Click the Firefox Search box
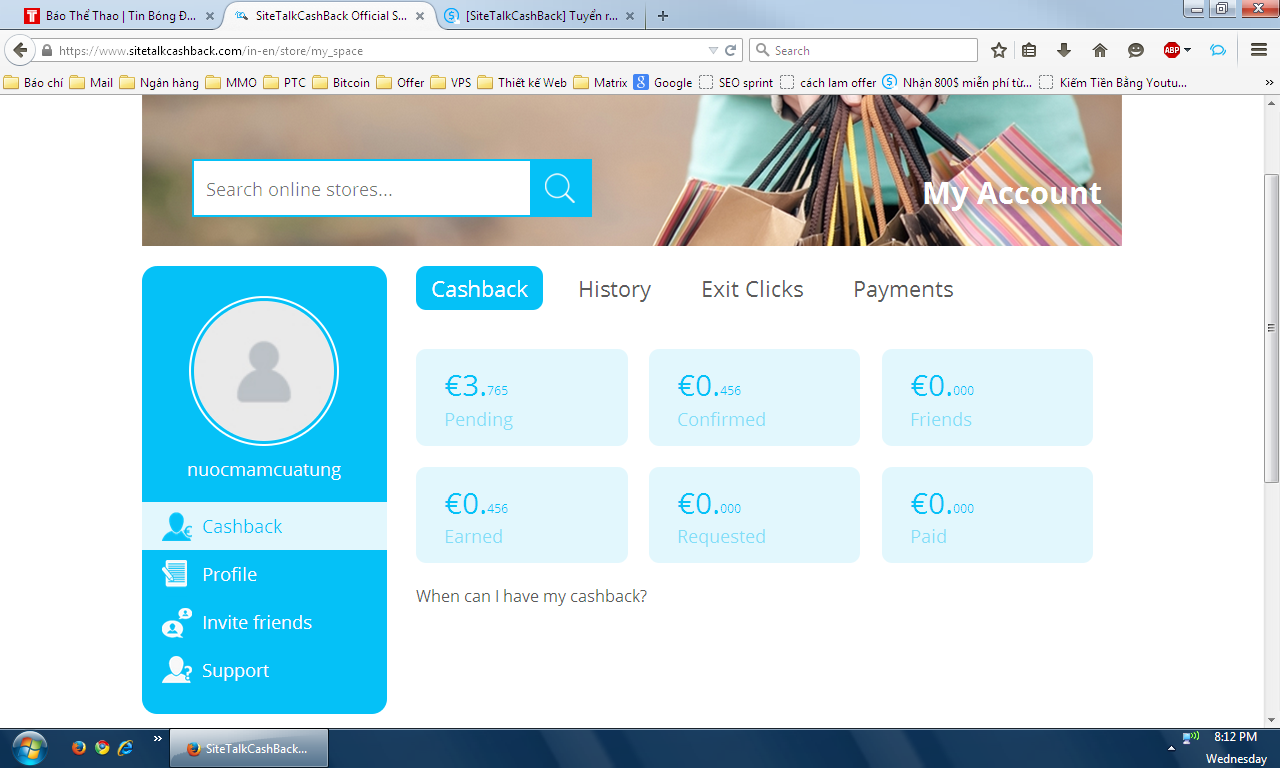This screenshot has height=768, width=1280. point(863,50)
